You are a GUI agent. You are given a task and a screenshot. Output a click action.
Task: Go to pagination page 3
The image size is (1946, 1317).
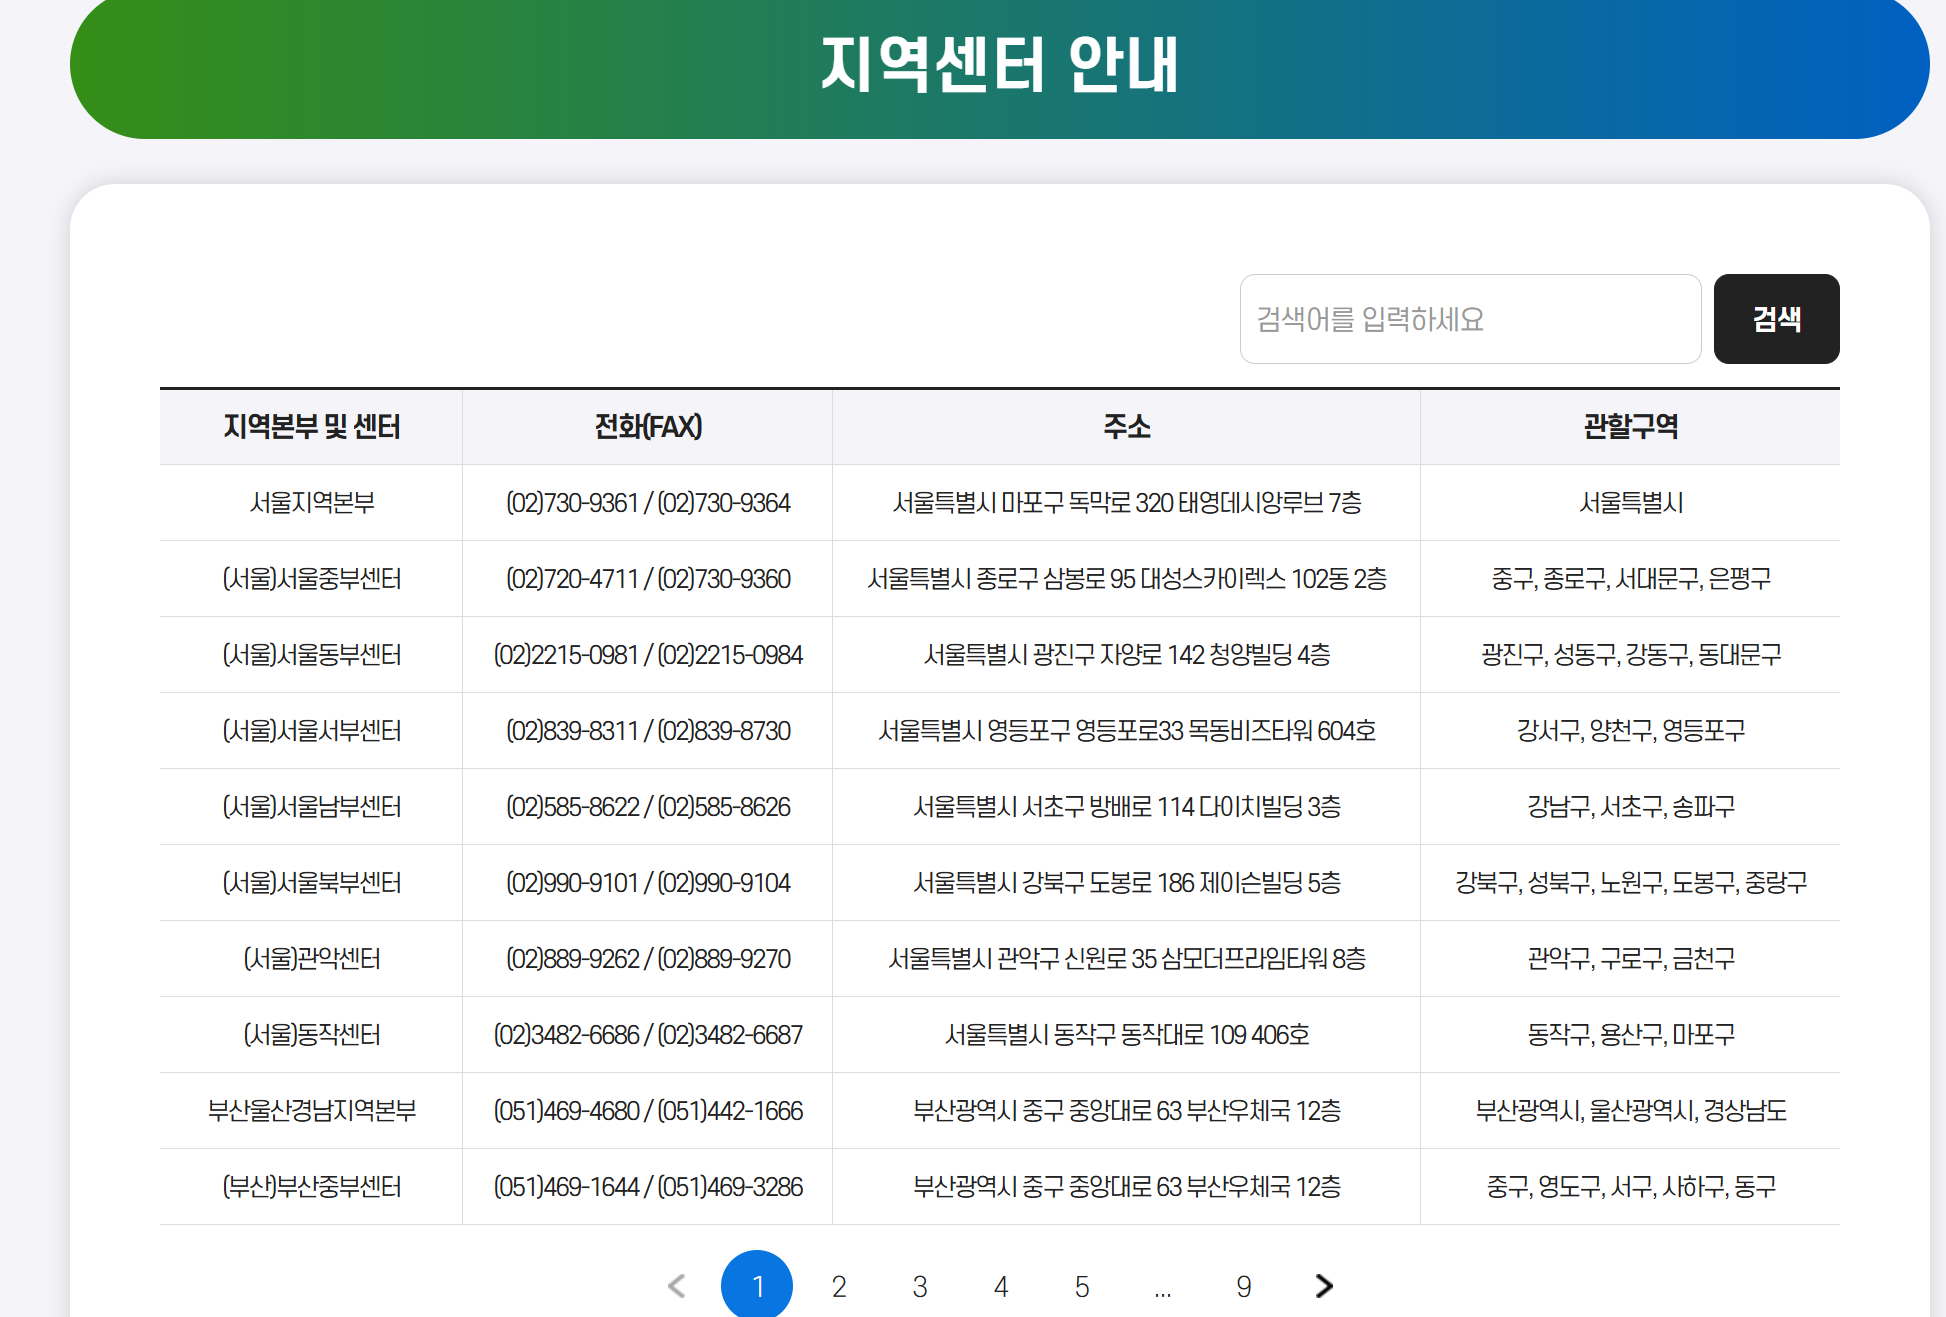pos(920,1286)
